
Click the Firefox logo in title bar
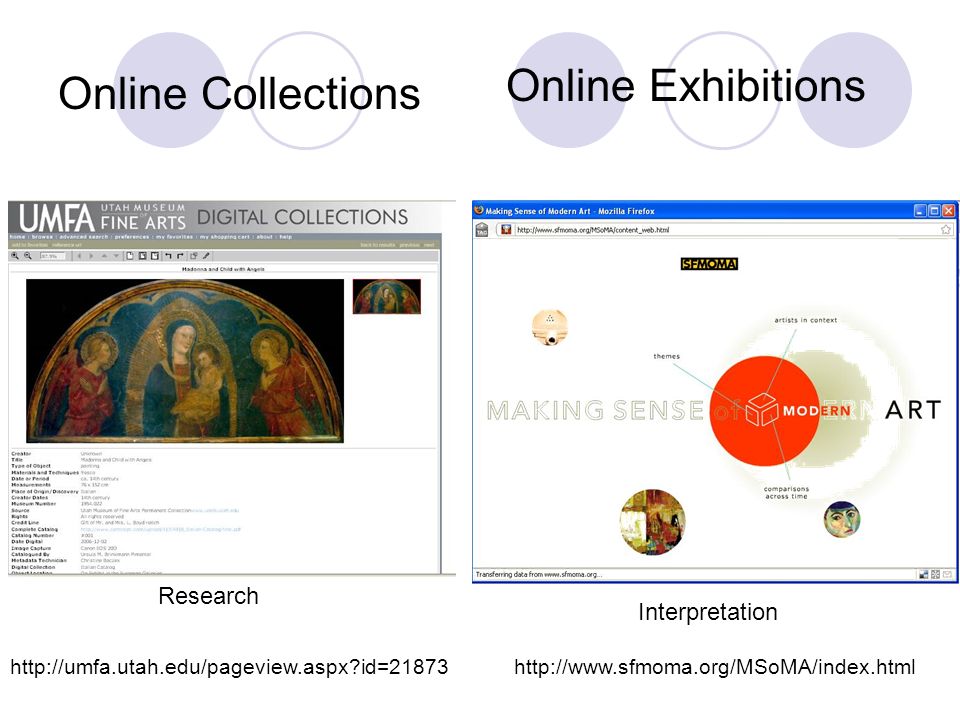479,210
